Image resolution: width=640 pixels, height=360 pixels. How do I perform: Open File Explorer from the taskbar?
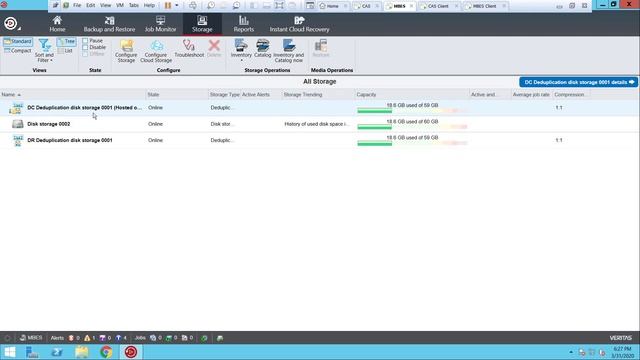click(x=82, y=352)
